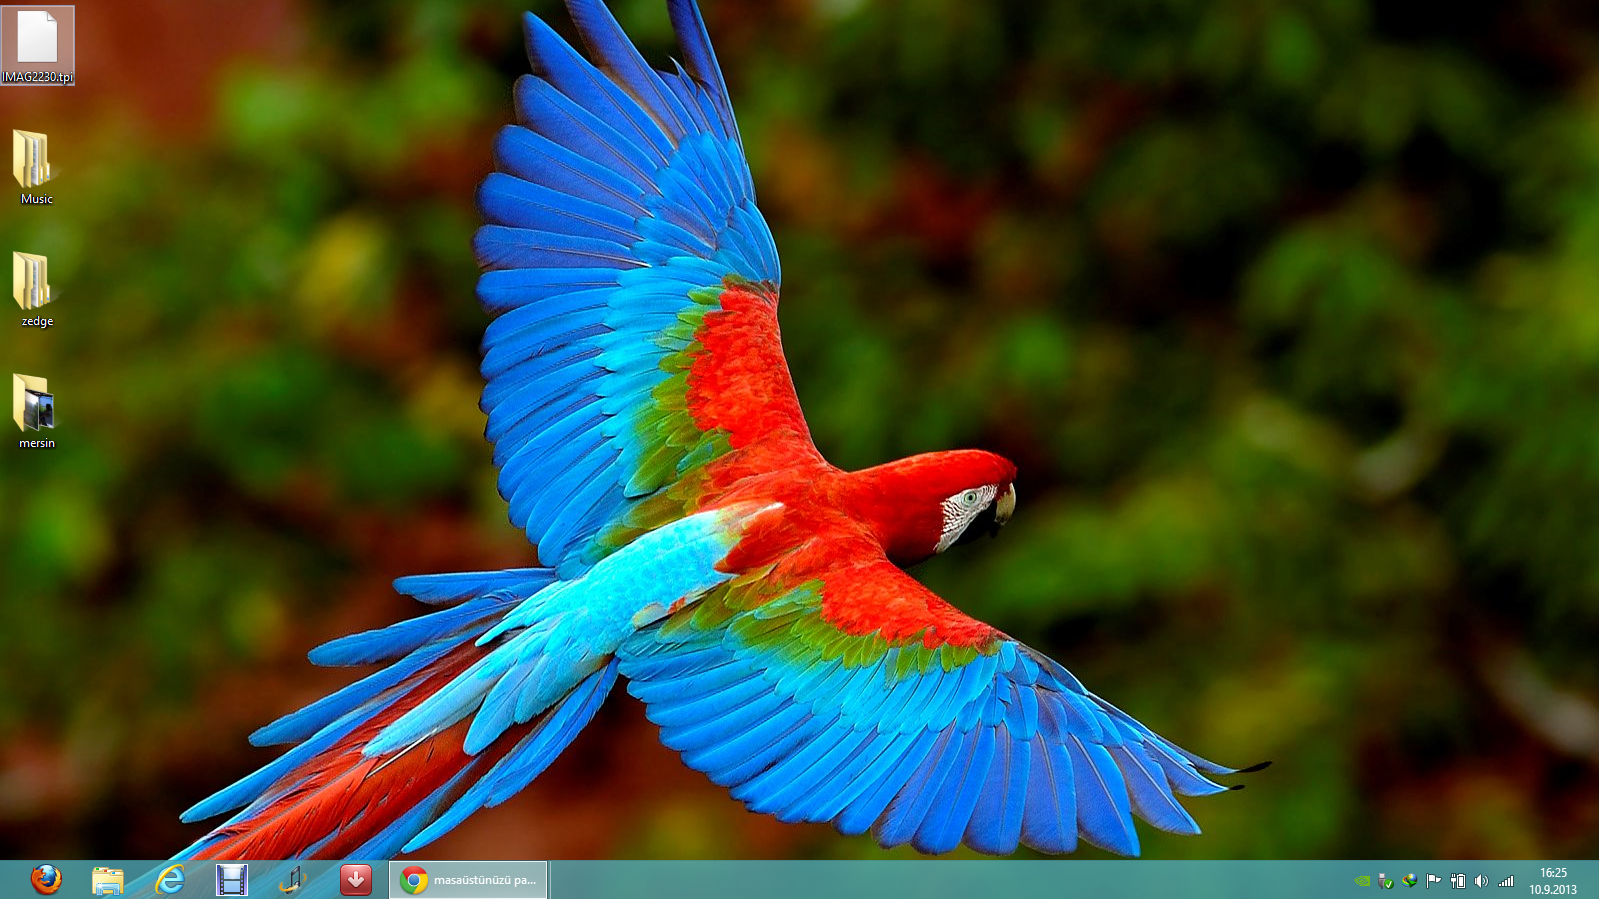This screenshot has height=899, width=1599.
Task: Click the Safely Remove Hardware tray icon
Action: 1386,881
